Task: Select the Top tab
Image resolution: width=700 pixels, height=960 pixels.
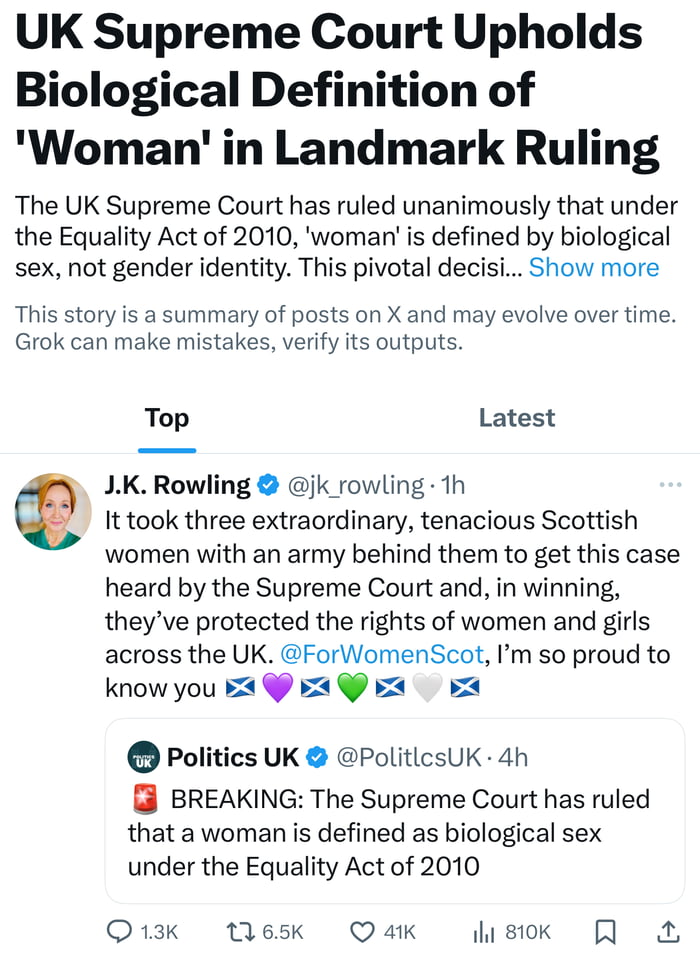Action: (x=166, y=417)
